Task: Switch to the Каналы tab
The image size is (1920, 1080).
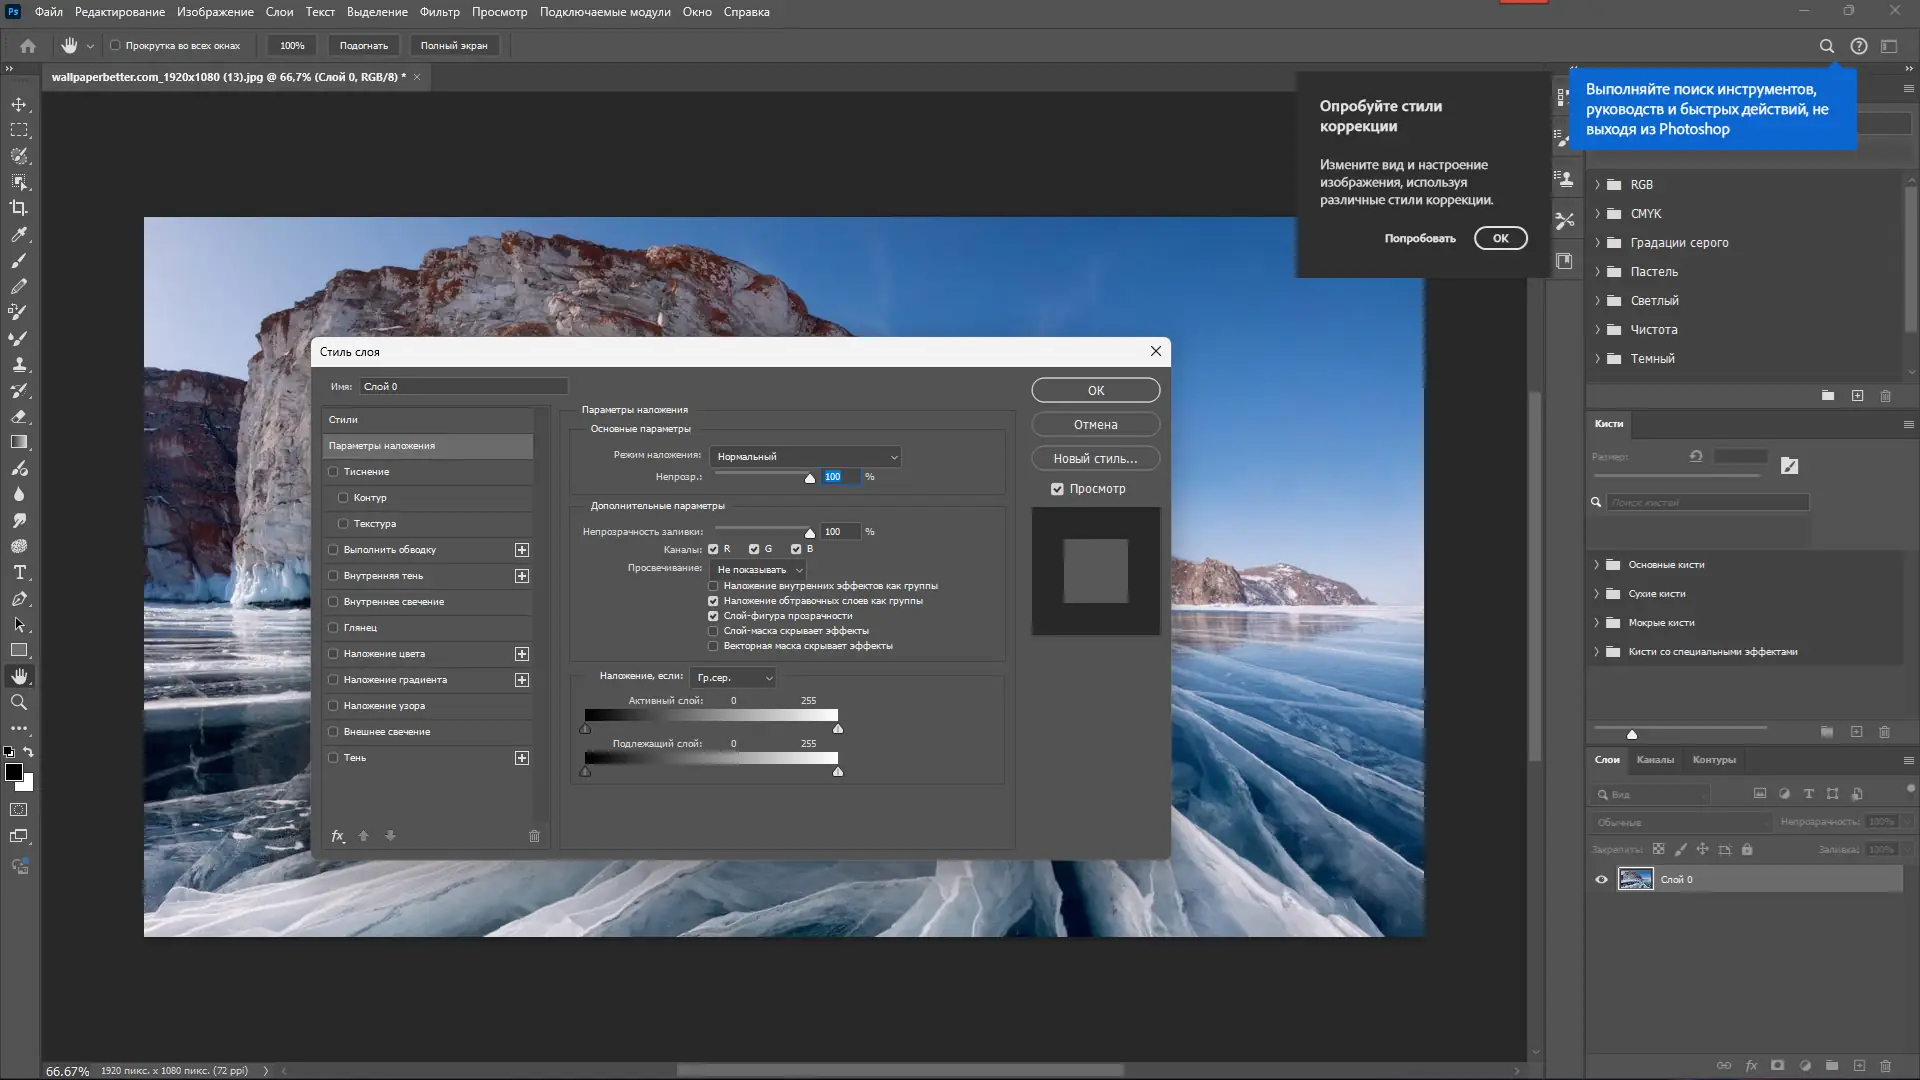Action: (1655, 760)
